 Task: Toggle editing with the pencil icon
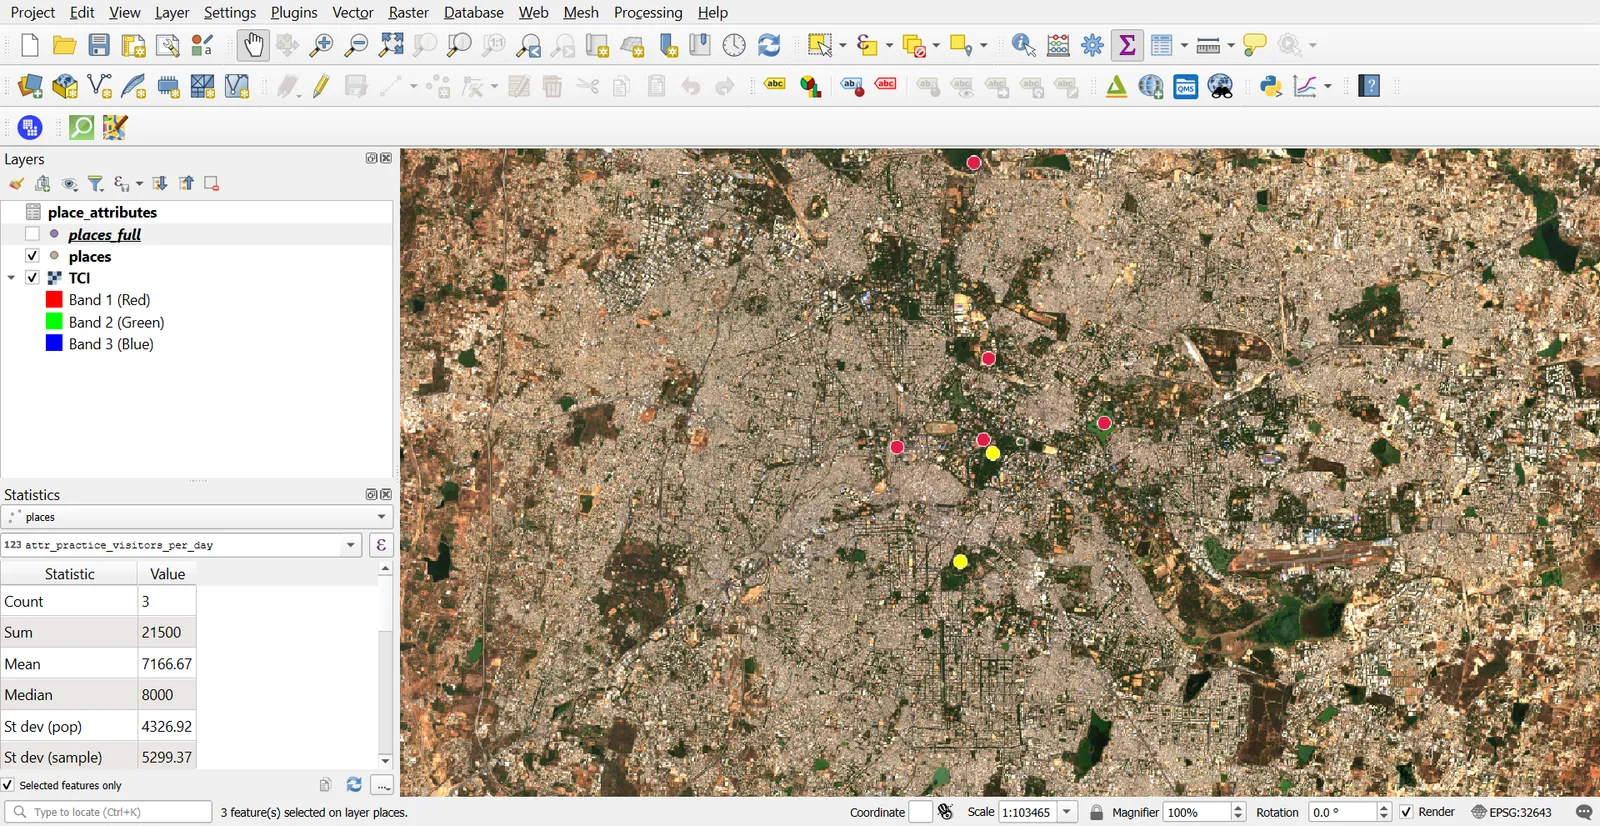321,87
